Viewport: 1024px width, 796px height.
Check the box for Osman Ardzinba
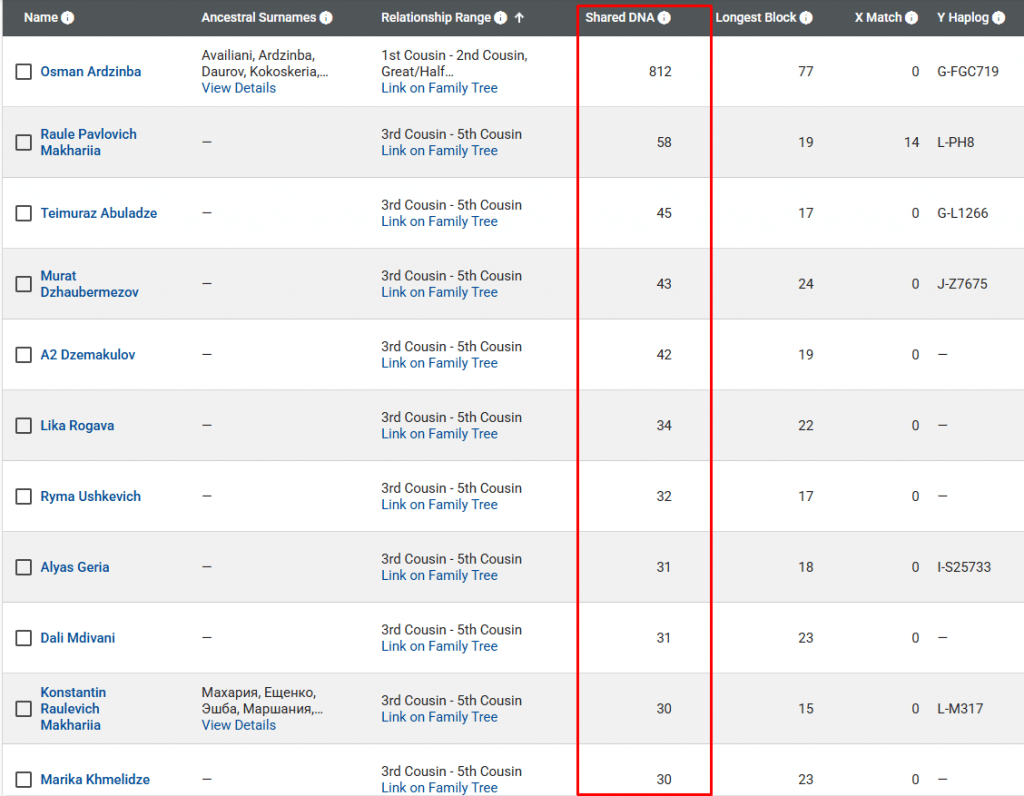(24, 72)
